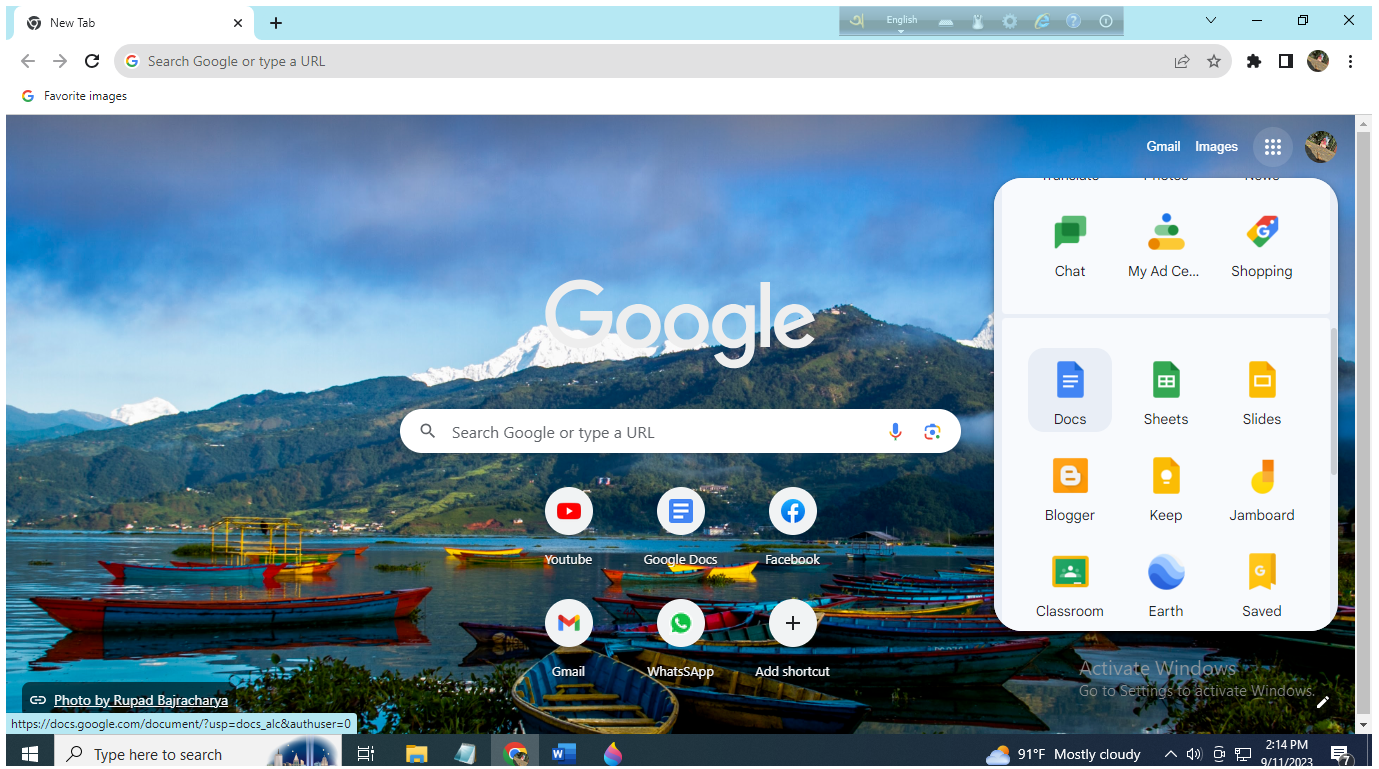This screenshot has width=1379, height=769.
Task: Select the New Tab tab
Action: (x=136, y=23)
